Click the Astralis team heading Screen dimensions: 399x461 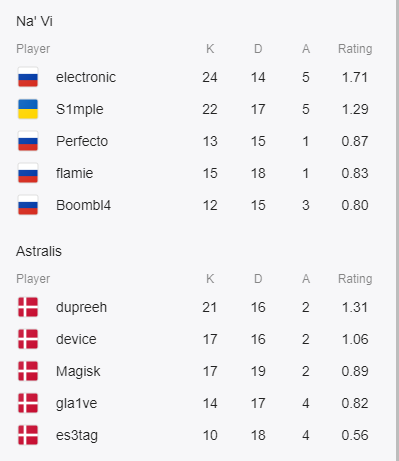coord(39,251)
